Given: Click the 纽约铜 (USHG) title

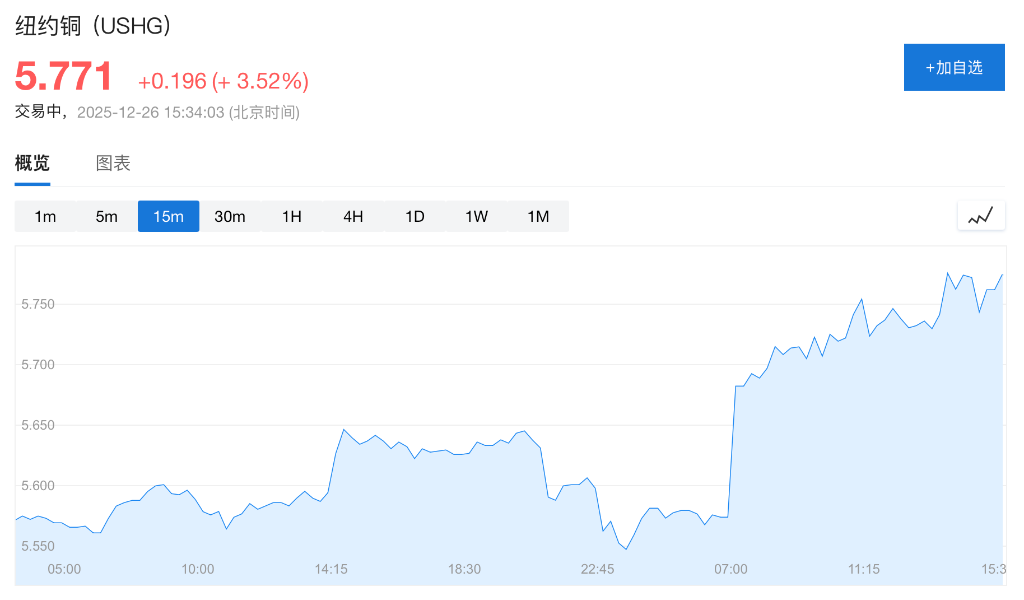Looking at the screenshot, I should [x=94, y=27].
